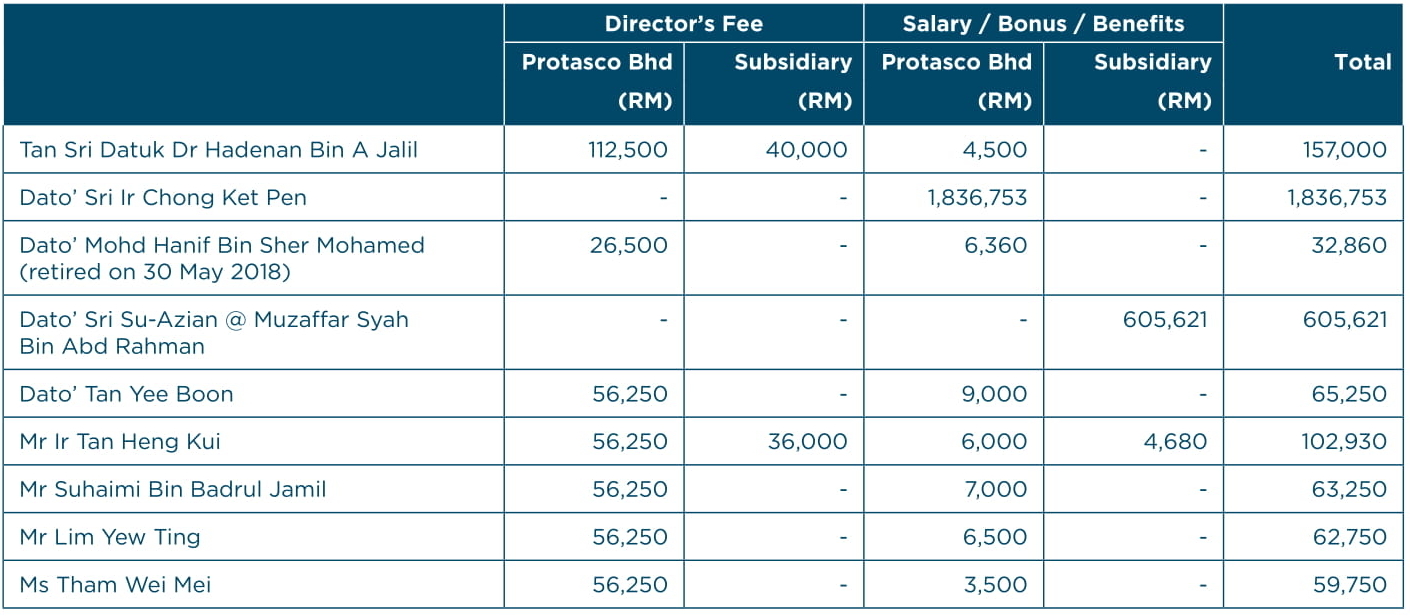The height and width of the screenshot is (616, 1410).
Task: Click the Mr Ir Tan Heng Kui row label
Action: click(120, 442)
